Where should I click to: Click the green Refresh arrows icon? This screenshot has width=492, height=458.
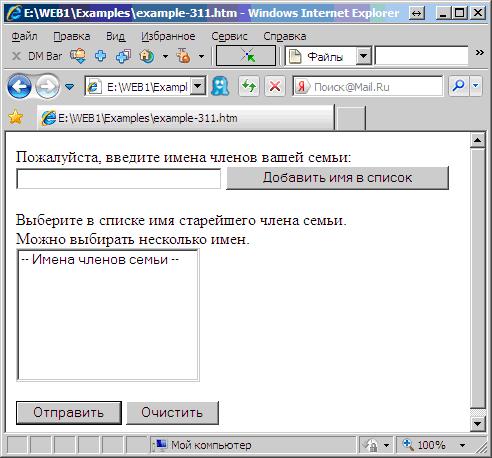point(249,87)
